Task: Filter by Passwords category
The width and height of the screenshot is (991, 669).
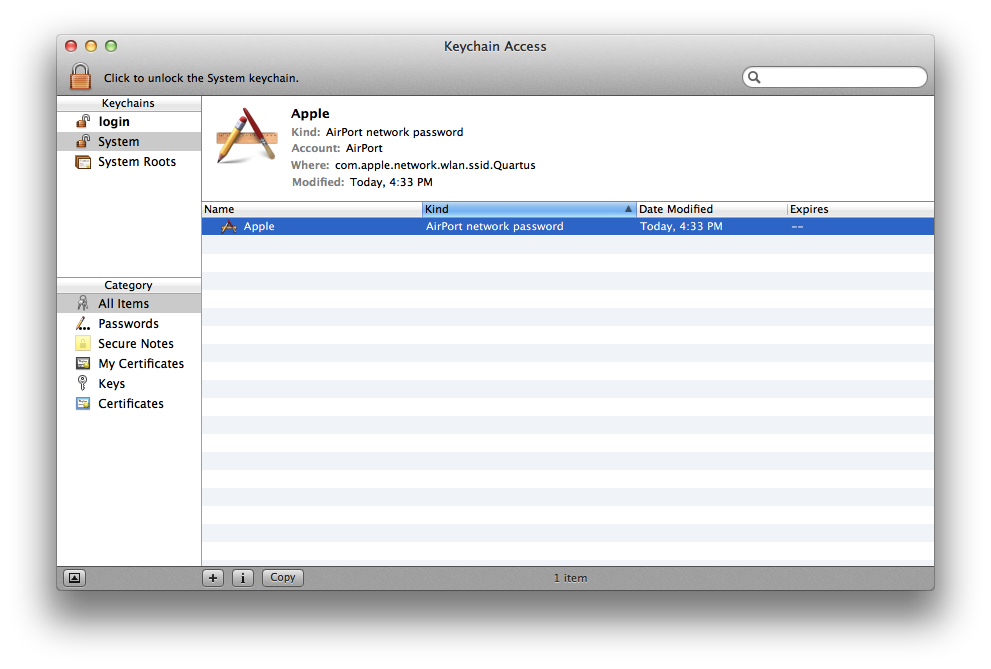Action: (x=129, y=323)
